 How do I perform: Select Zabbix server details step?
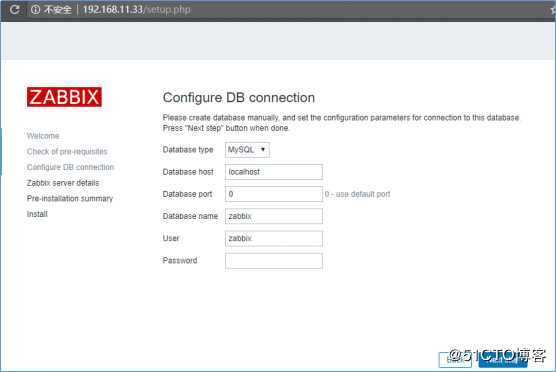point(63,183)
